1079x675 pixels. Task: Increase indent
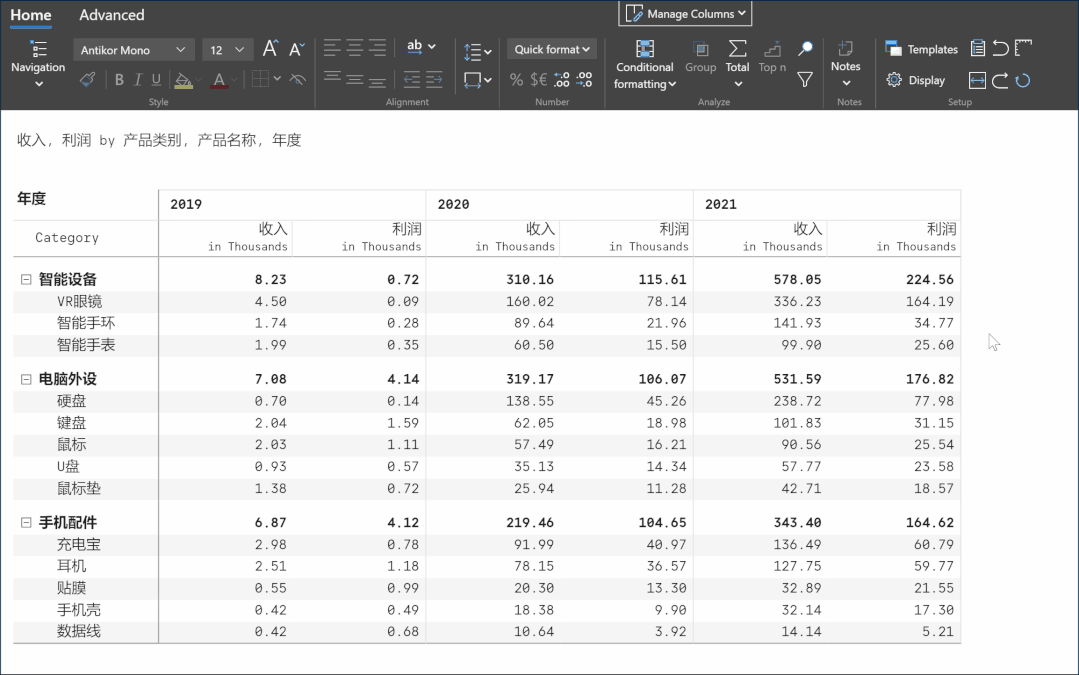pyautogui.click(x=434, y=80)
